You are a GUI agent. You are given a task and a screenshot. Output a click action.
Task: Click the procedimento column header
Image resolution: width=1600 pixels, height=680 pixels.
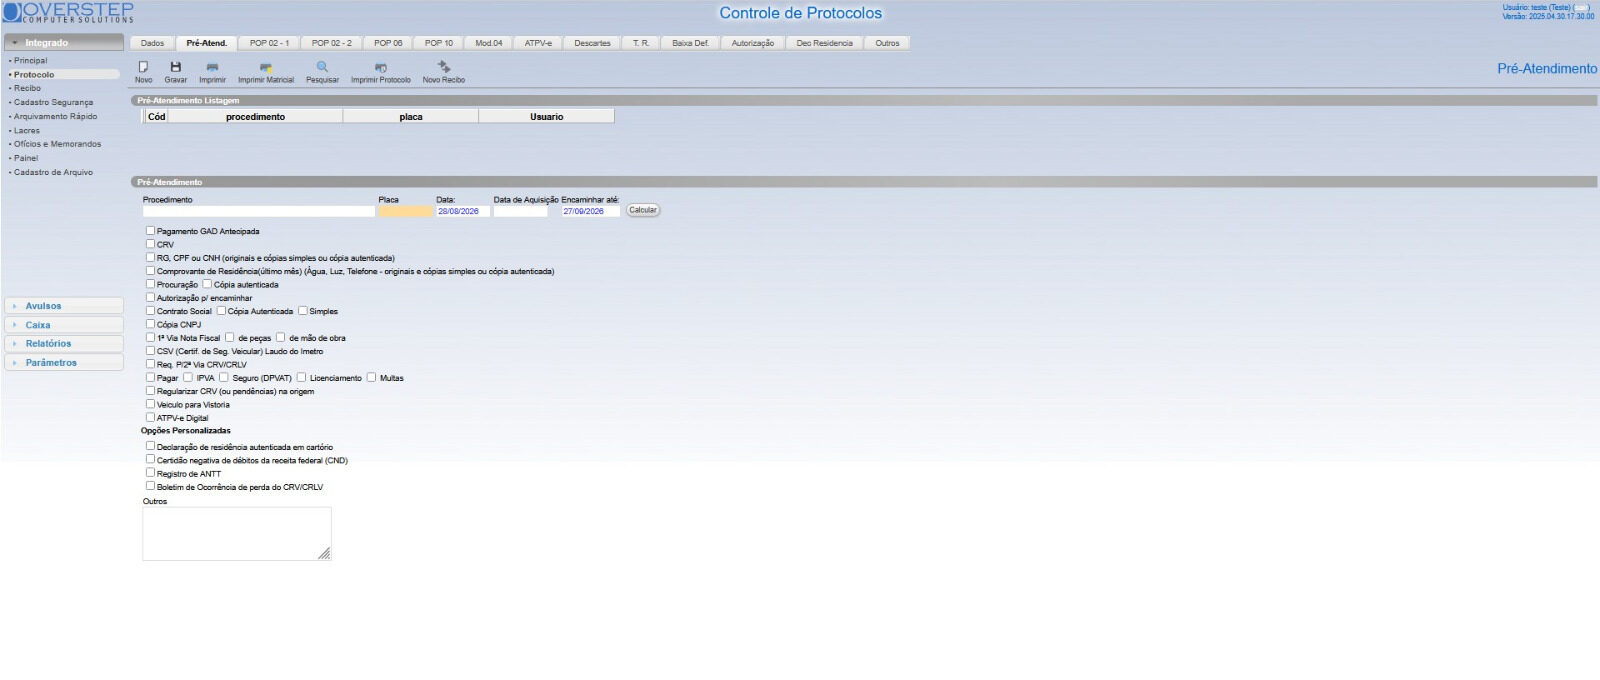255,117
